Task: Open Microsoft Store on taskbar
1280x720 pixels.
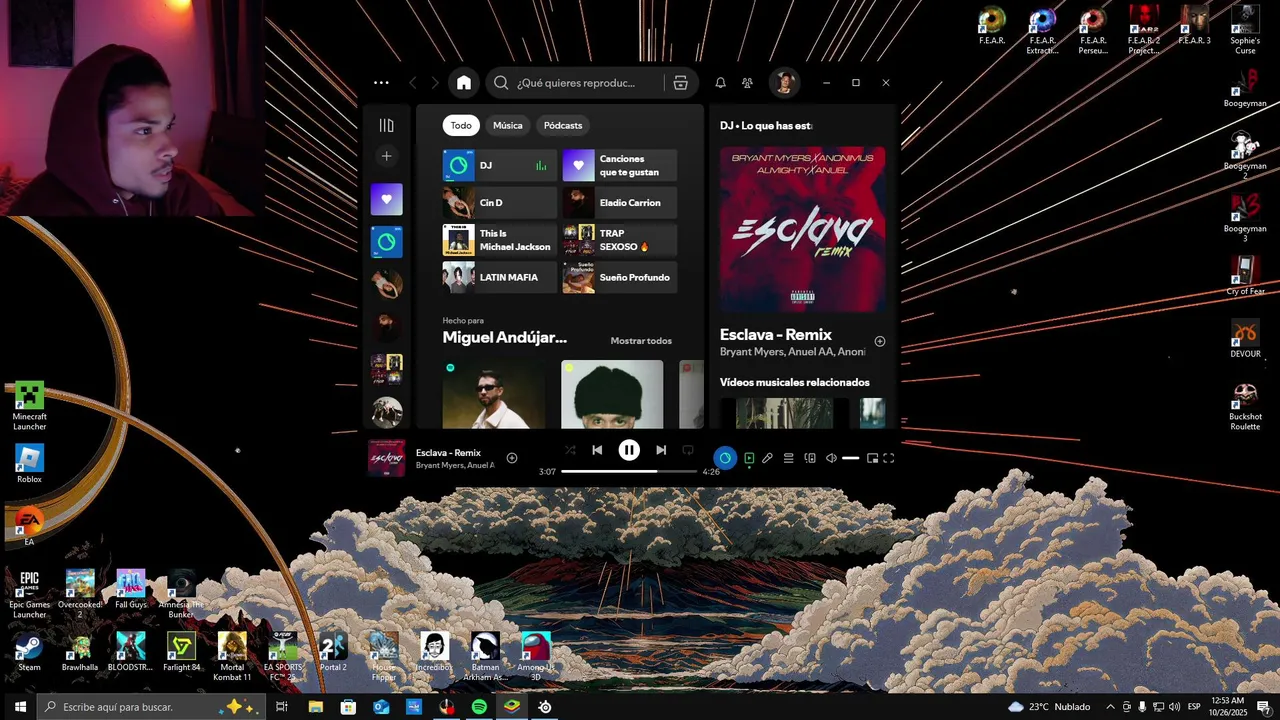Action: (x=348, y=707)
